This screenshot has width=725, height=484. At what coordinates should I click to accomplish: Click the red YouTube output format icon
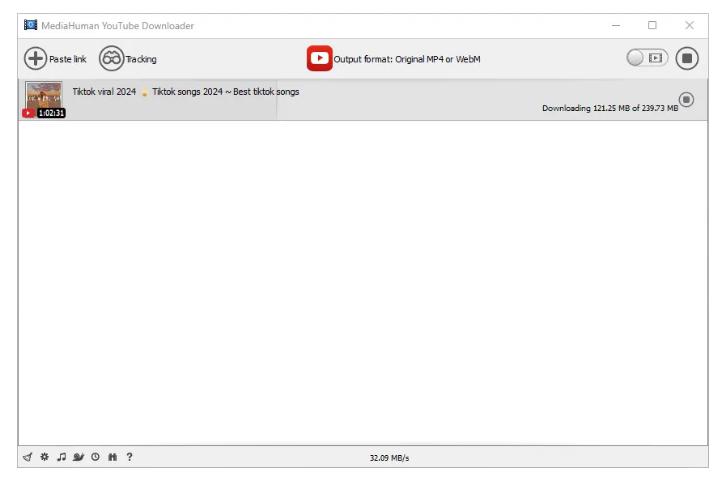point(319,59)
